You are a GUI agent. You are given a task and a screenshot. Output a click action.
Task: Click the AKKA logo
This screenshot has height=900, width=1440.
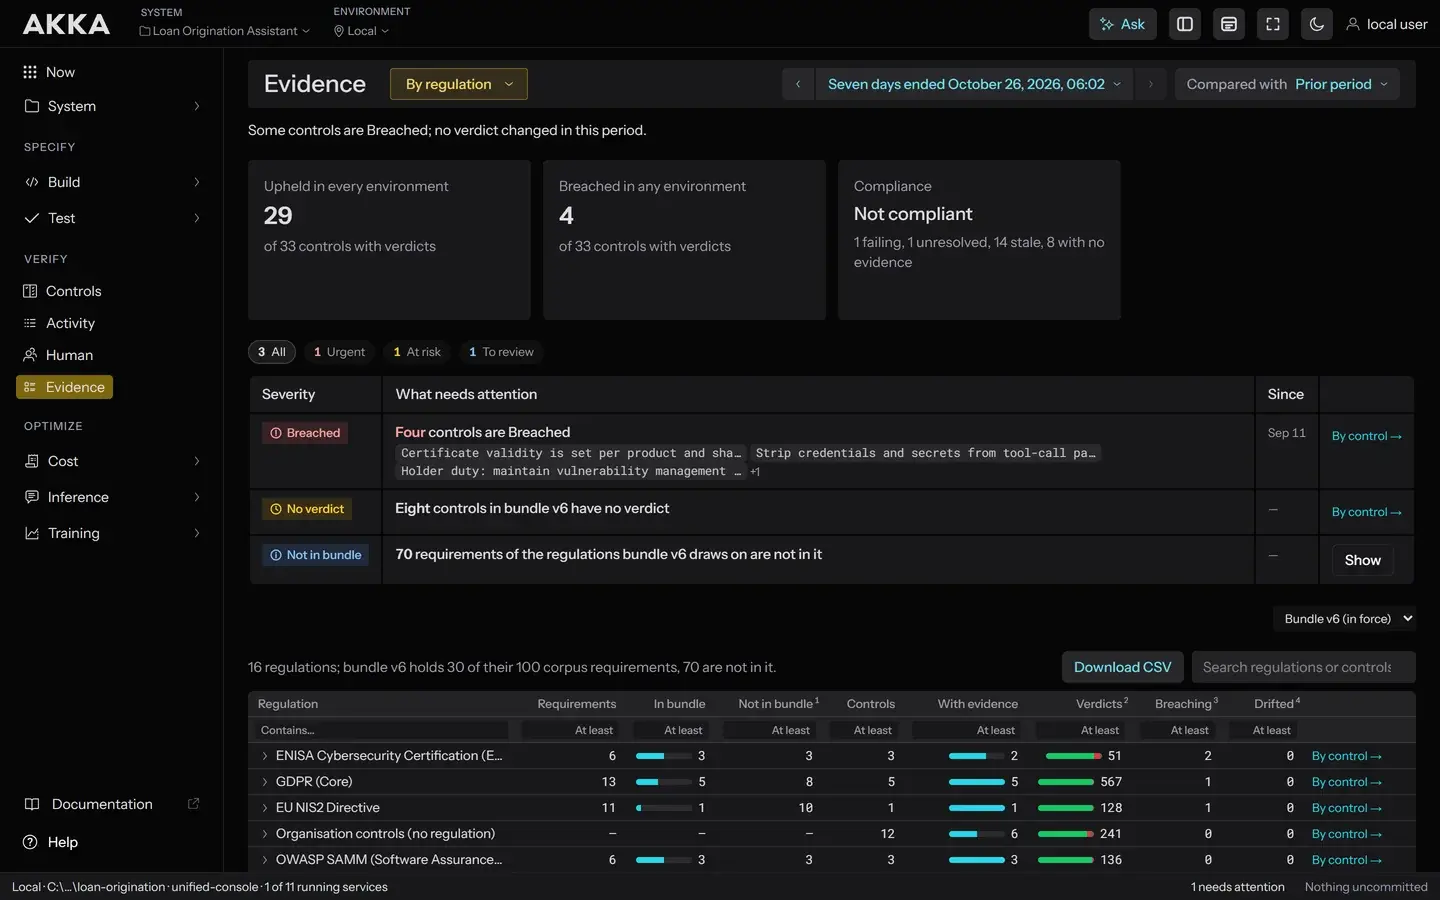66,24
